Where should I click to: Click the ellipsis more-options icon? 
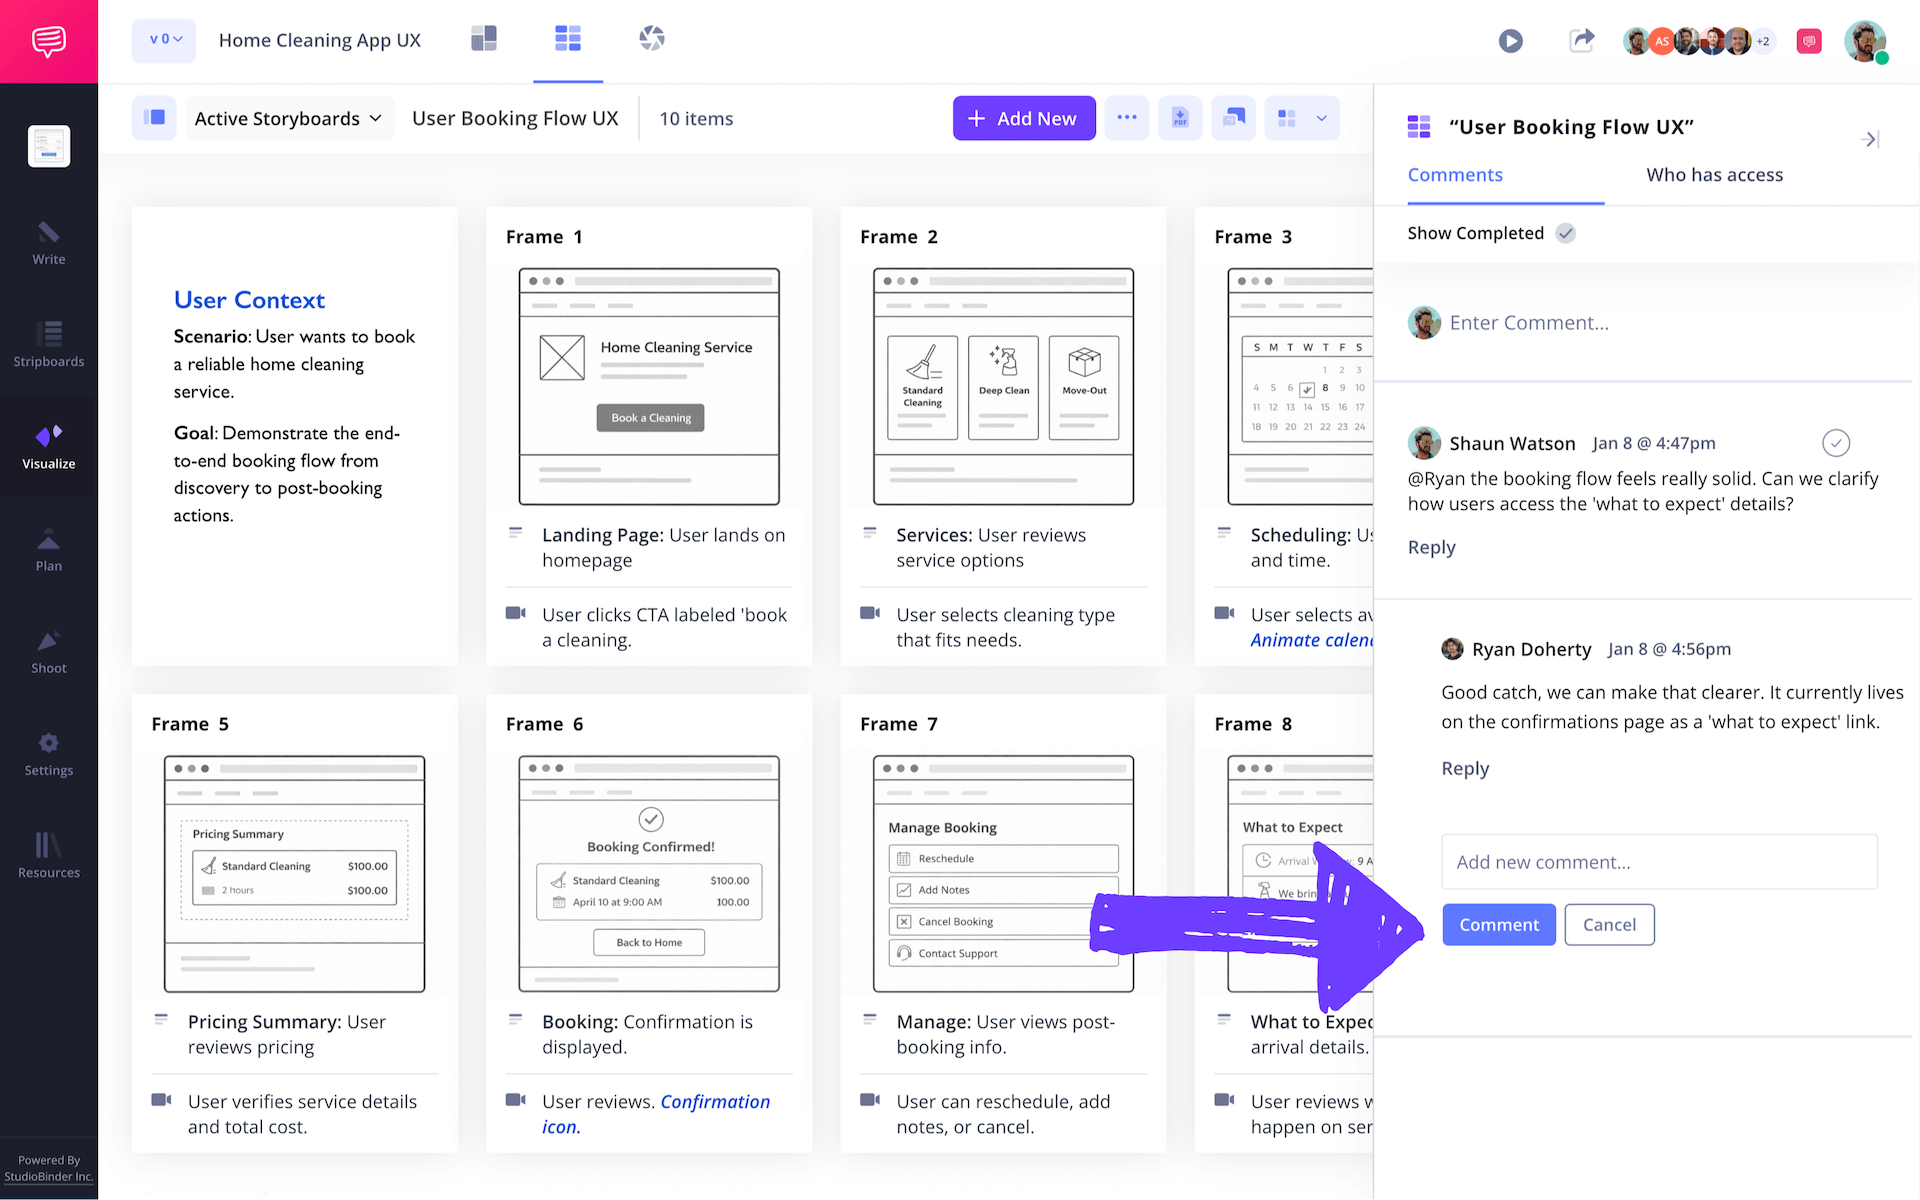click(x=1127, y=118)
